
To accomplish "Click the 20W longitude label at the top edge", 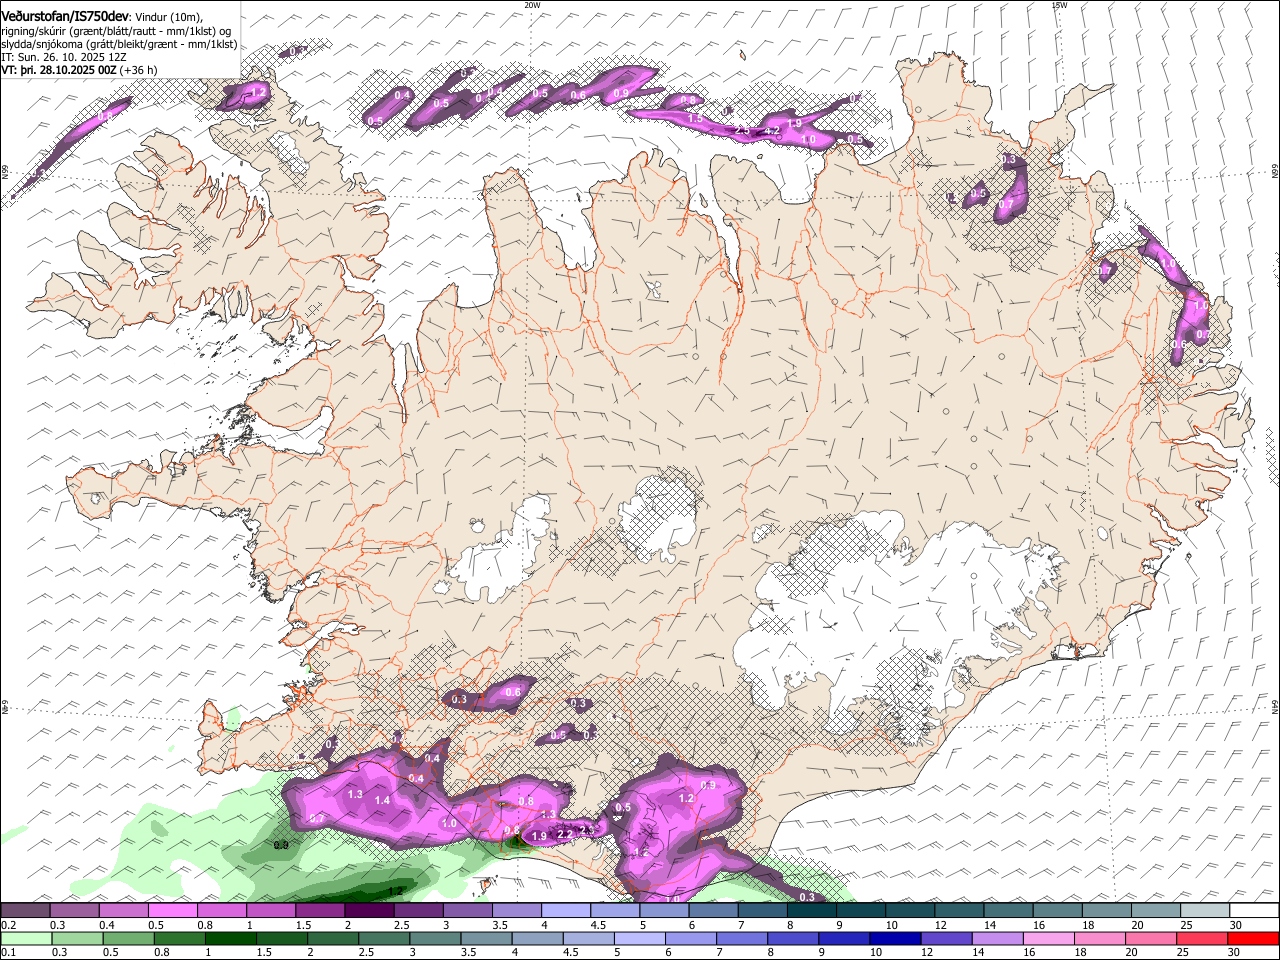I will [x=532, y=4].
